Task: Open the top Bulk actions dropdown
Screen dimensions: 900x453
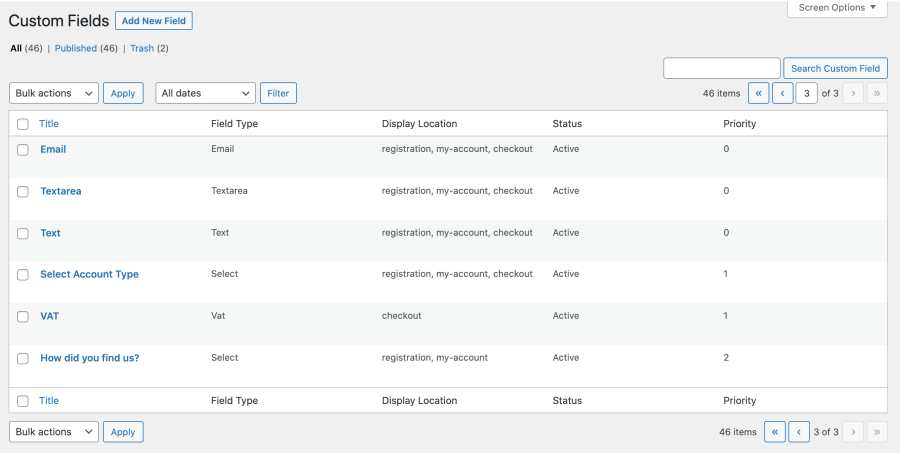Action: pos(54,93)
